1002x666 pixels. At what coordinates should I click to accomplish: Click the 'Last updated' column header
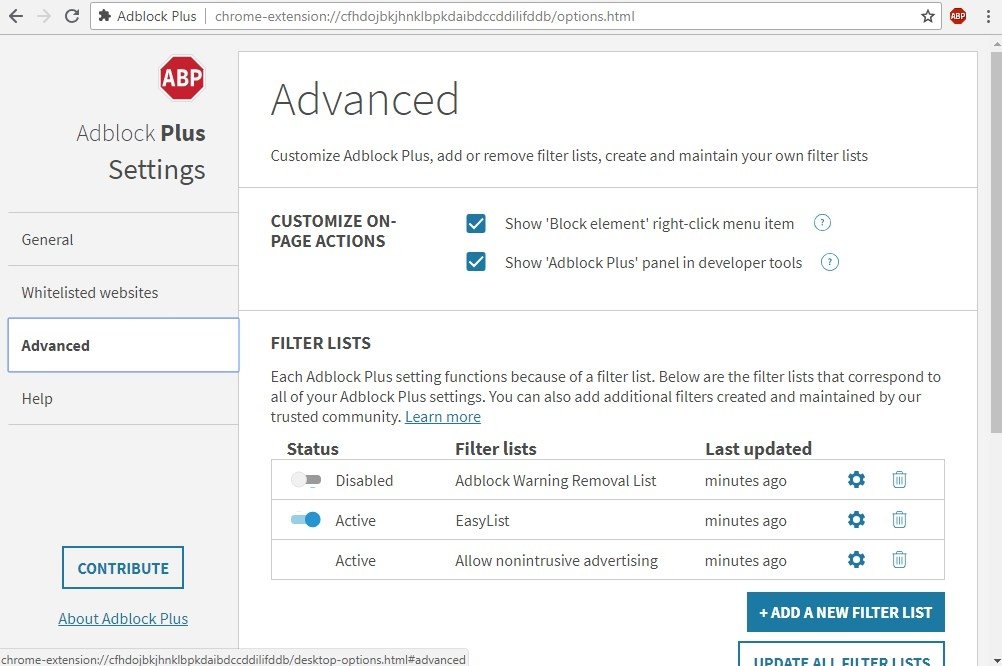click(759, 449)
